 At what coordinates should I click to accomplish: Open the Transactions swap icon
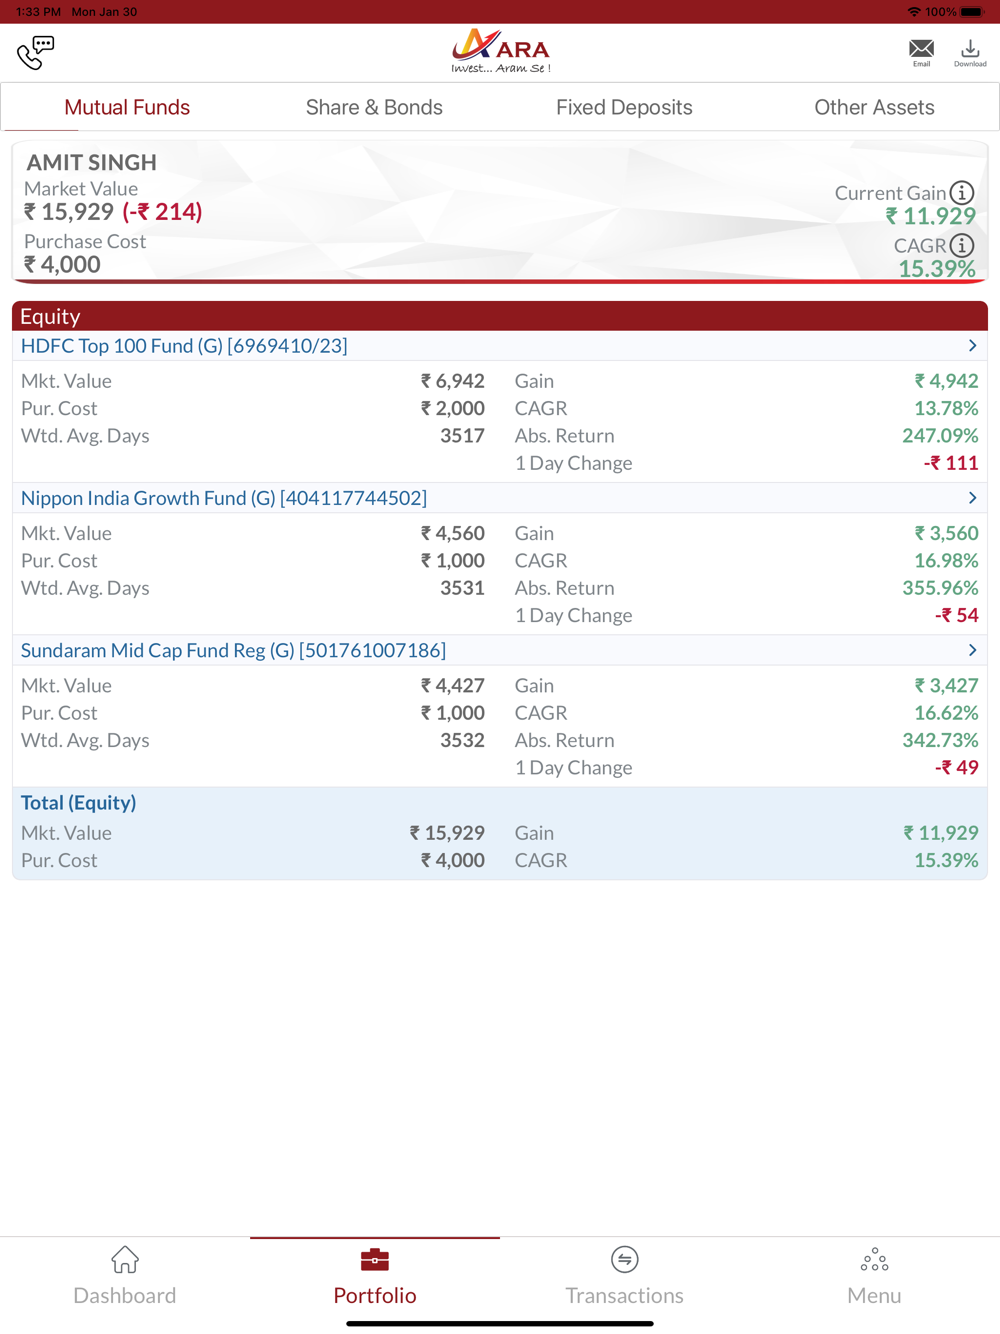(625, 1259)
